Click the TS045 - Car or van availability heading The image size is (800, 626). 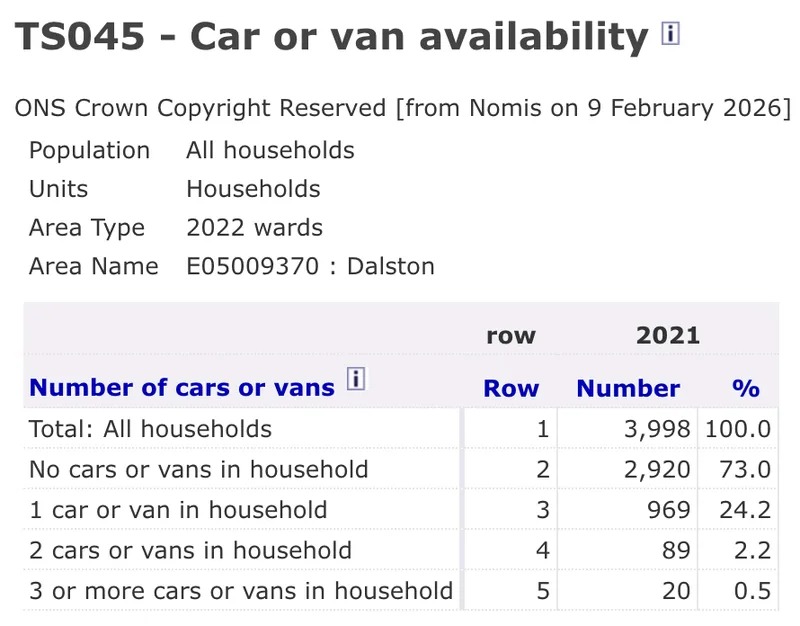click(x=332, y=37)
